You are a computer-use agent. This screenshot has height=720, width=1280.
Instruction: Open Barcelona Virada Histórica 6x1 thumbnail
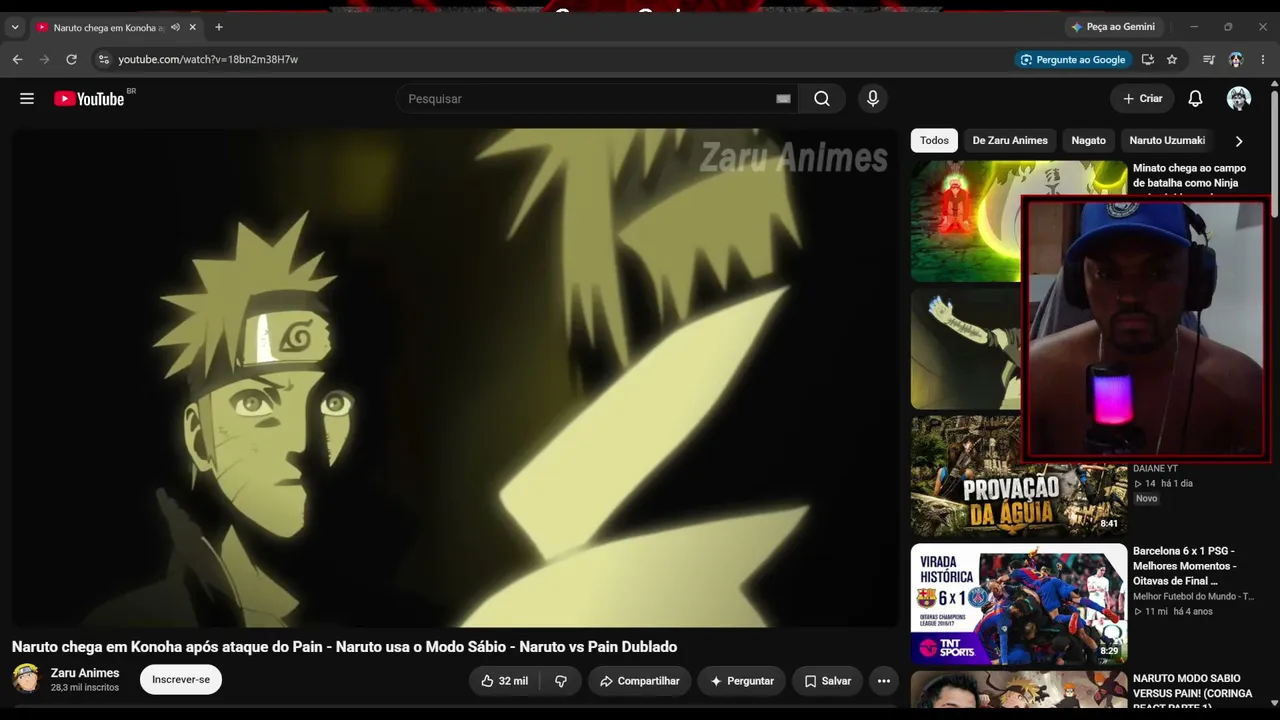tap(1019, 604)
